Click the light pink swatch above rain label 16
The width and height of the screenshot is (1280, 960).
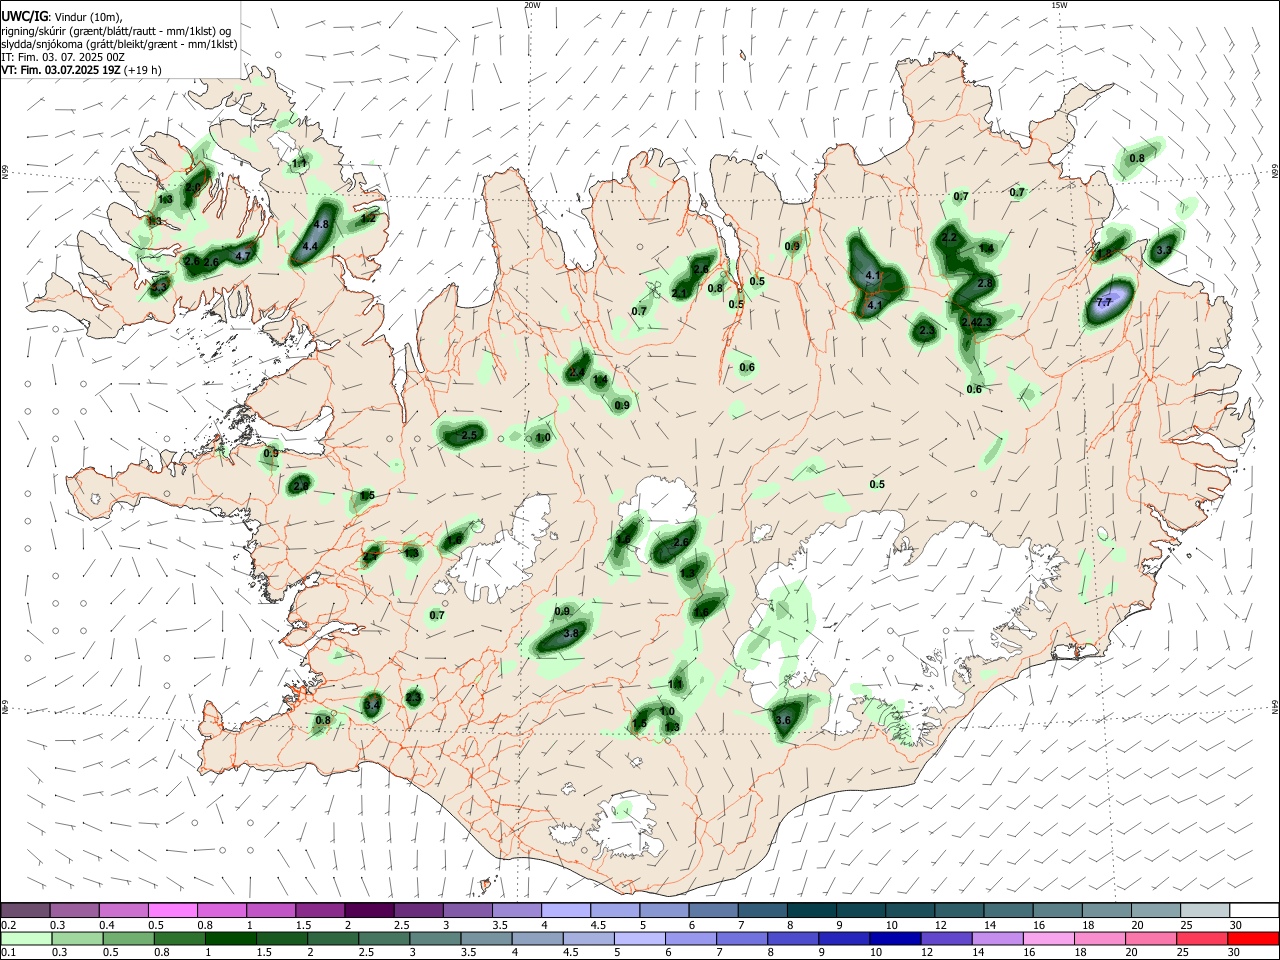1048,938
